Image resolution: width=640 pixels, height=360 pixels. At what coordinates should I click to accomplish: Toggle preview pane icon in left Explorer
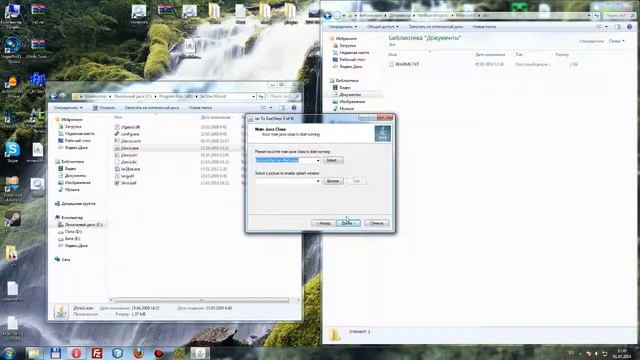[282, 108]
